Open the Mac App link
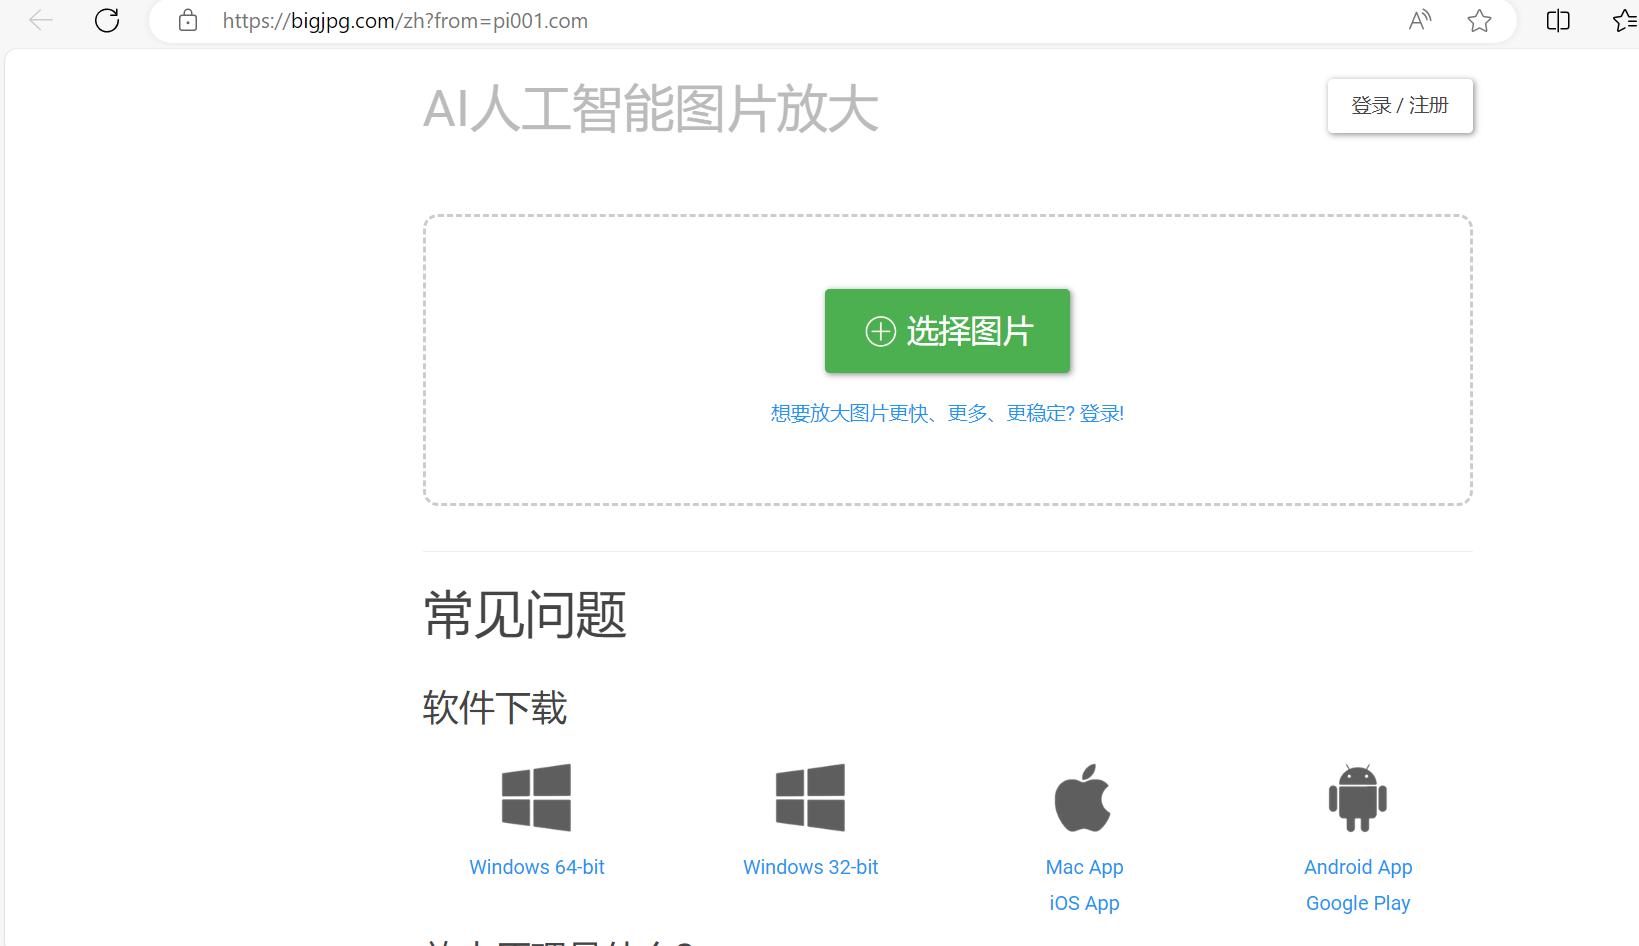Image resolution: width=1639 pixels, height=946 pixels. click(1085, 867)
